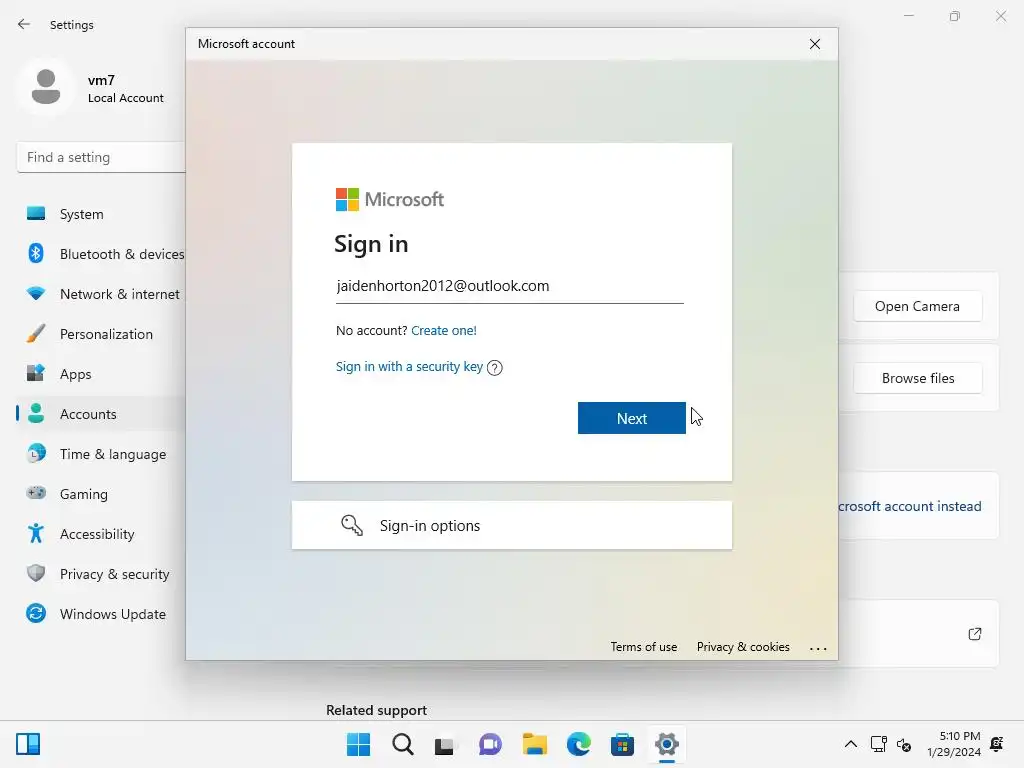Select System in Settings menu
Image resolution: width=1024 pixels, height=768 pixels.
(103, 214)
